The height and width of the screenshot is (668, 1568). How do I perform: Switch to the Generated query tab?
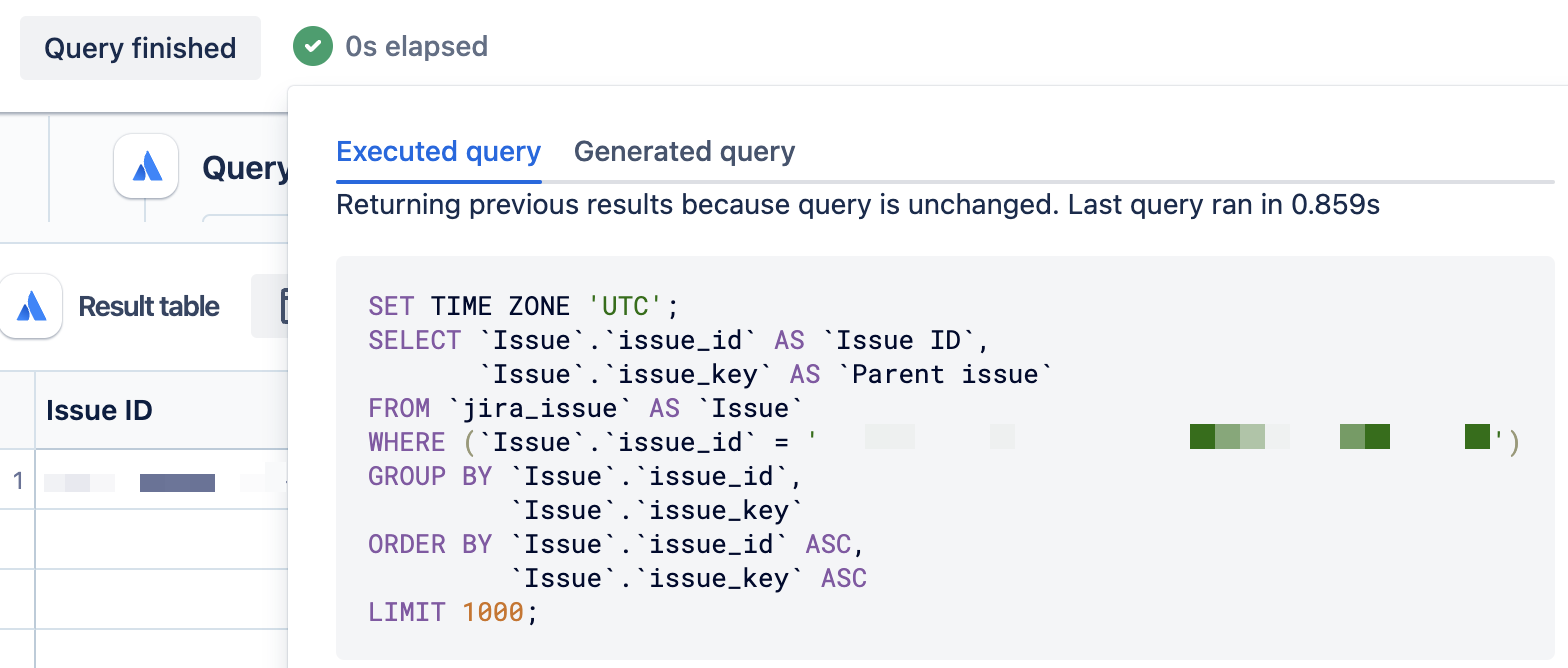coord(684,152)
